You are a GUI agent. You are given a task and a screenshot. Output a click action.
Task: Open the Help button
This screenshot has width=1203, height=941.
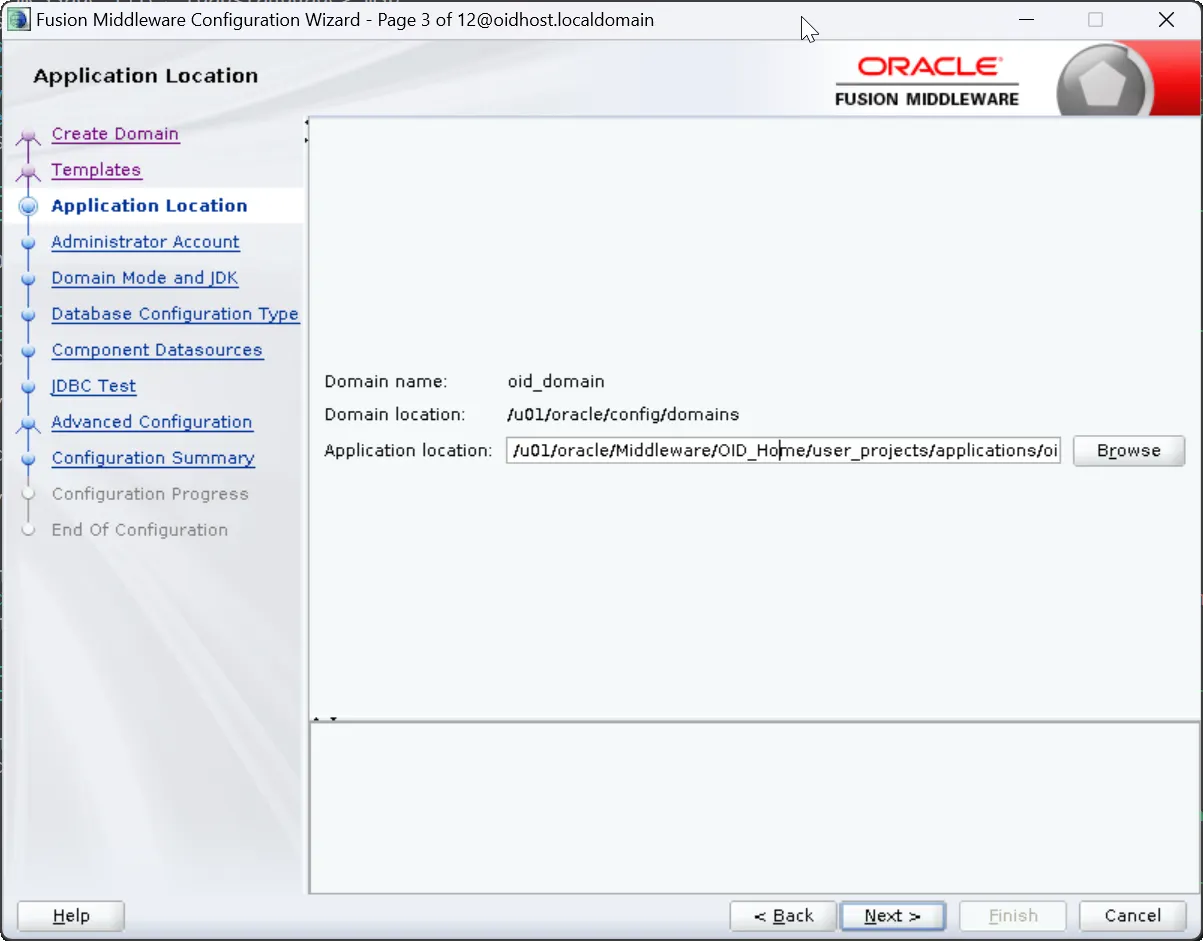click(71, 916)
